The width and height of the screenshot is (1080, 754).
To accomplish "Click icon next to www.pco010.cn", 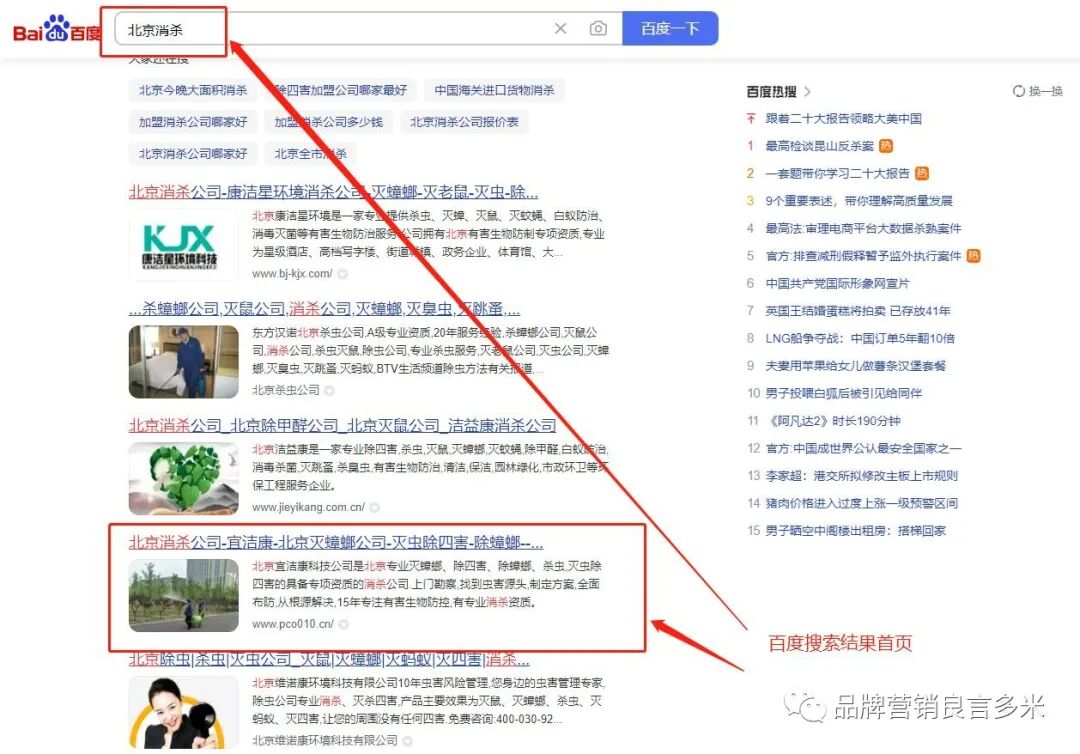I will click(x=343, y=625).
